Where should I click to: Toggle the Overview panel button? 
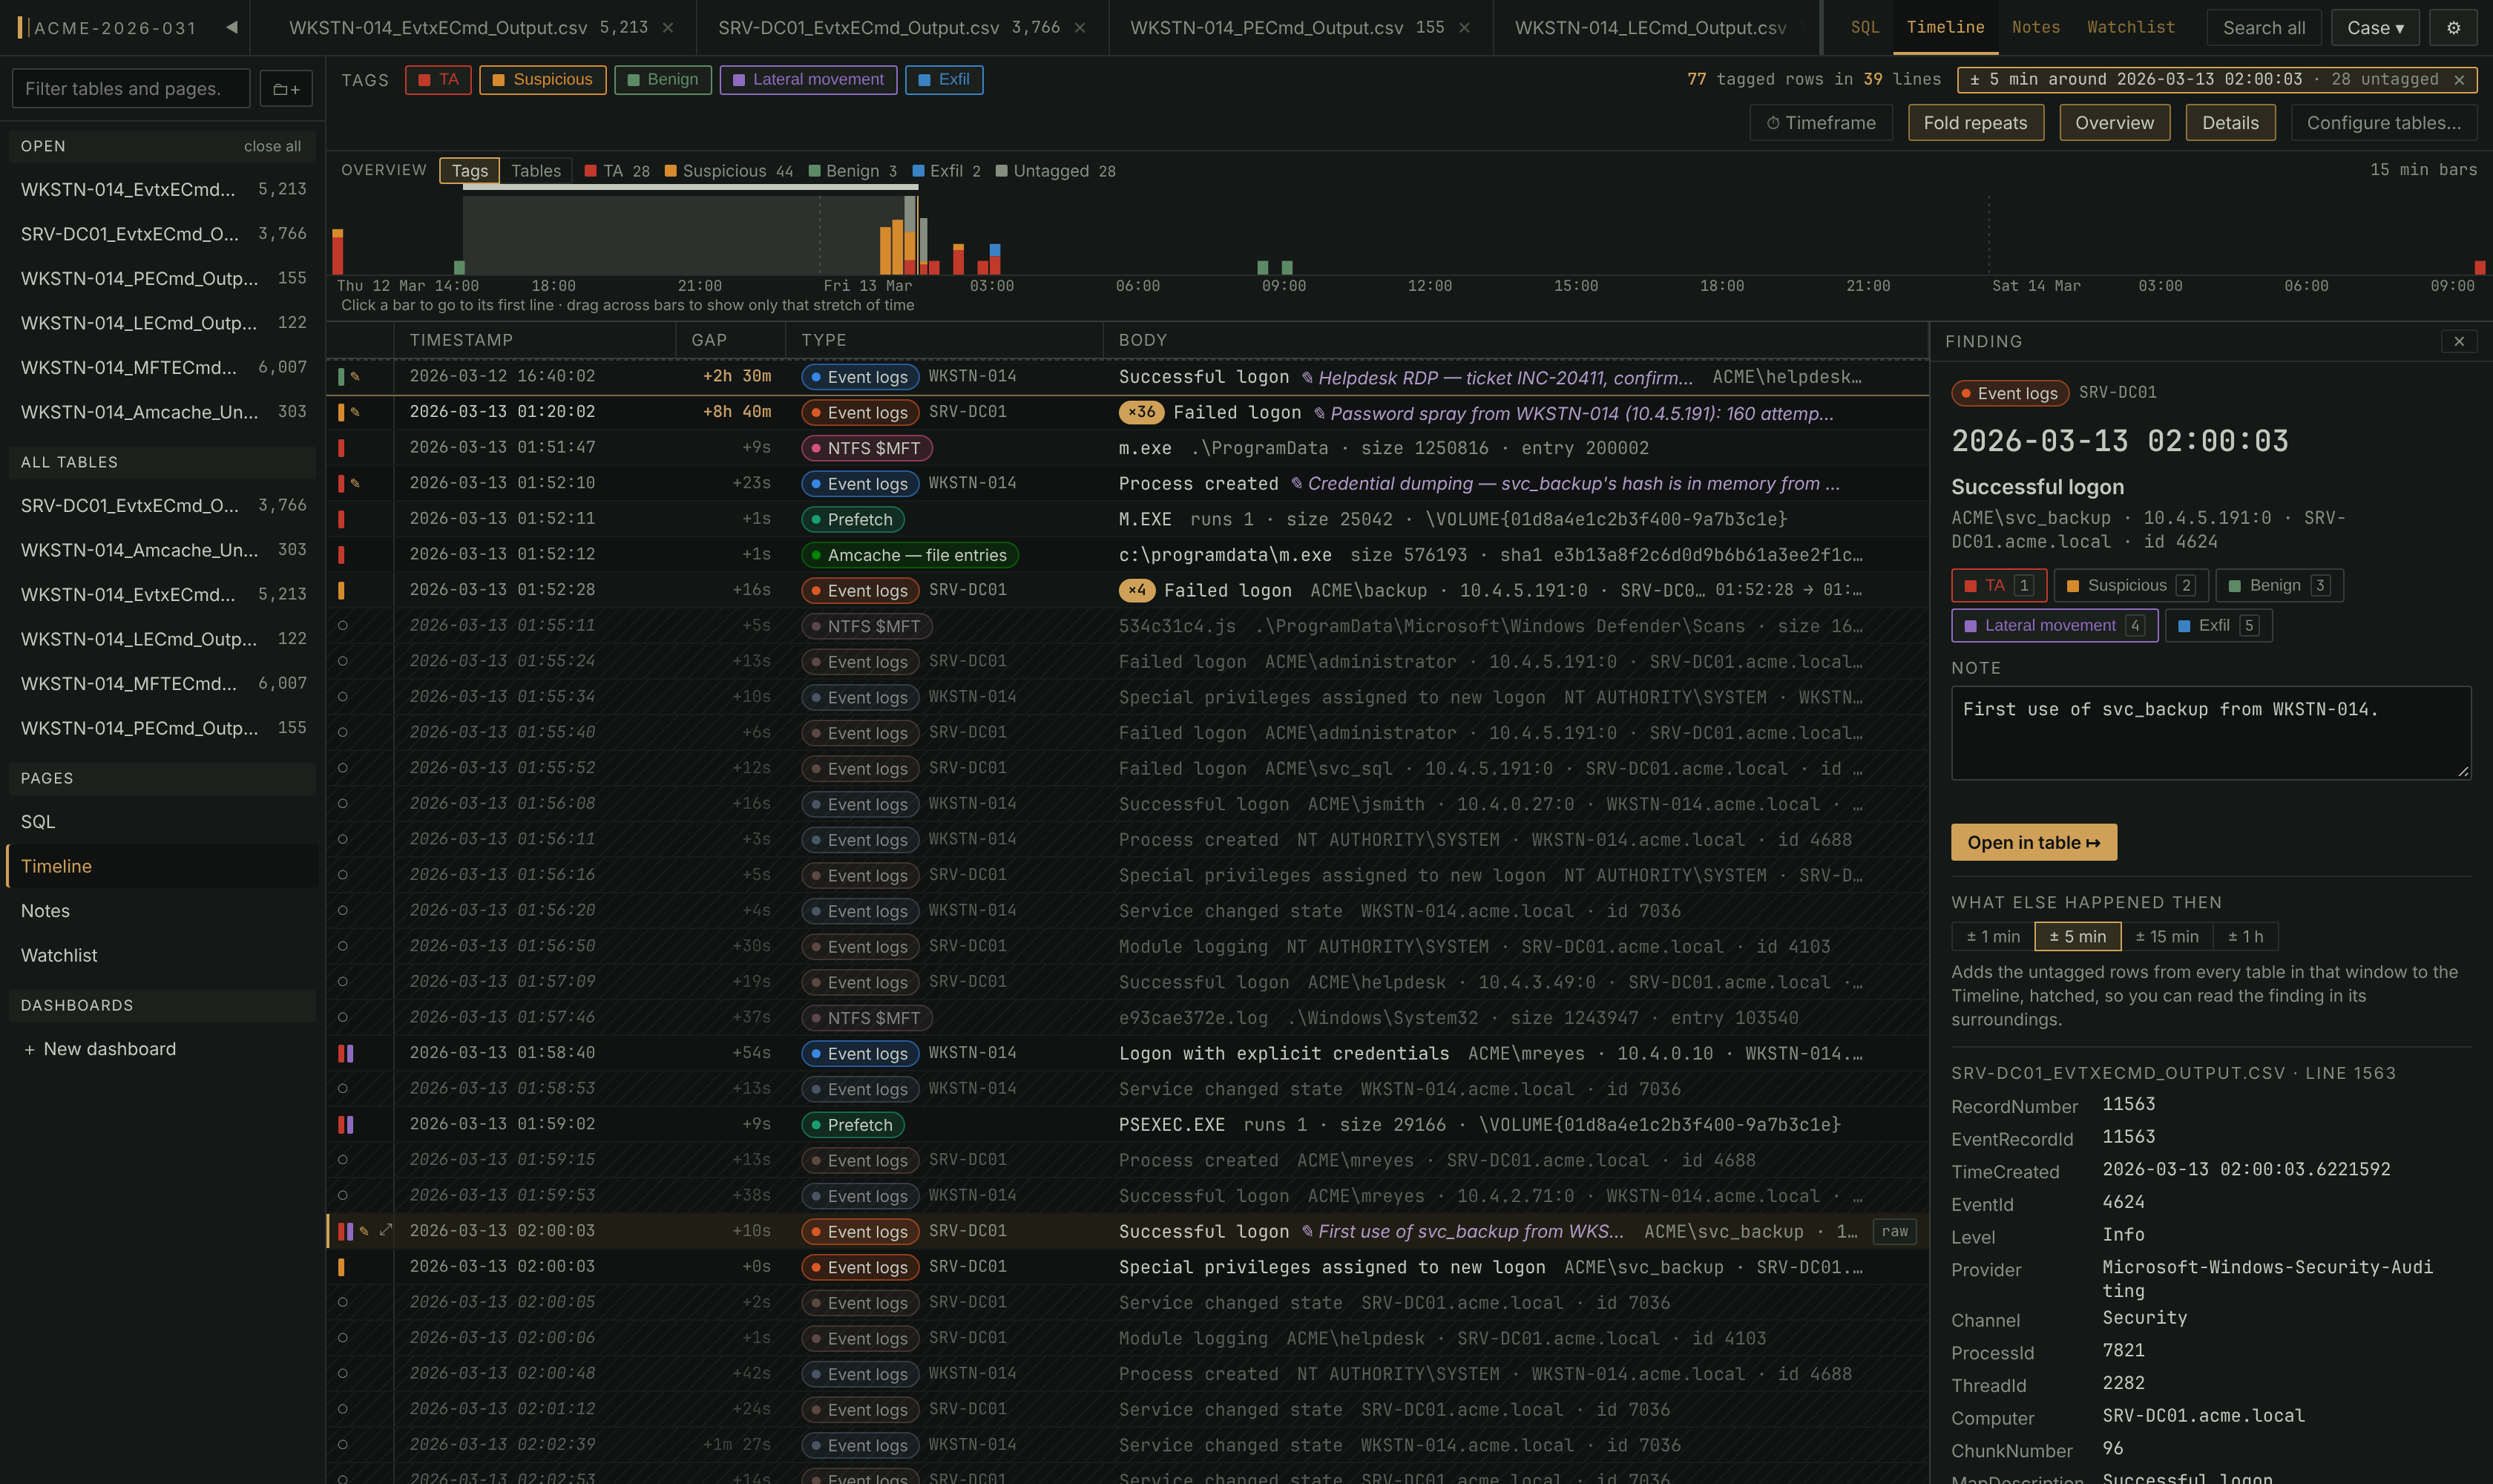pyautogui.click(x=2114, y=123)
